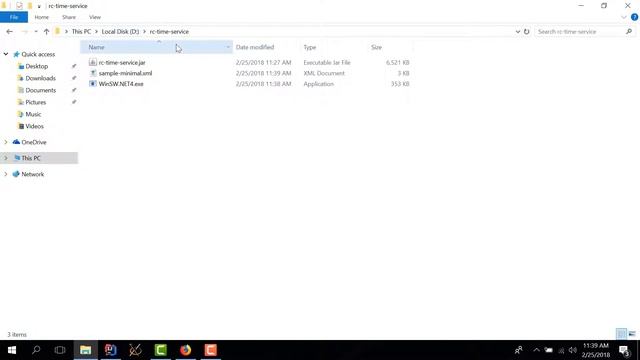Image resolution: width=640 pixels, height=360 pixels.
Task: Open the Windows Start menu
Action: pos(12,350)
